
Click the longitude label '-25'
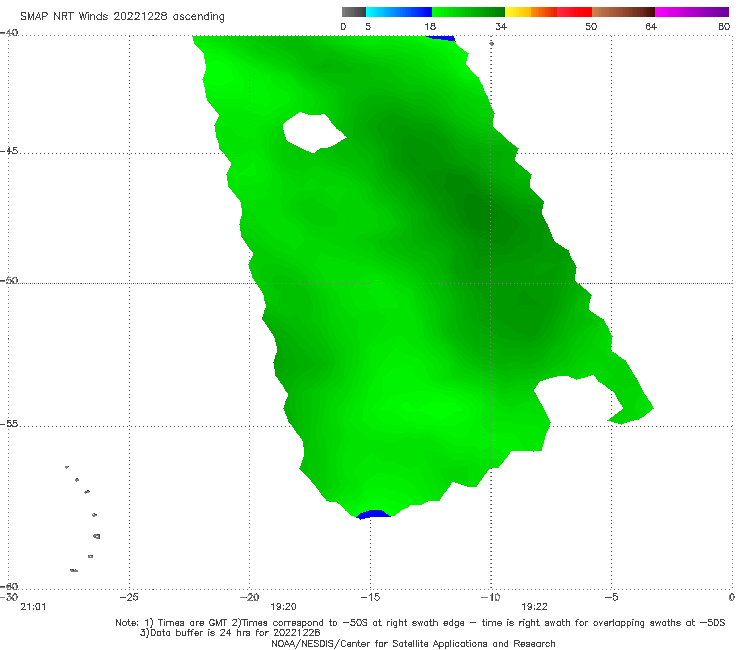129,597
